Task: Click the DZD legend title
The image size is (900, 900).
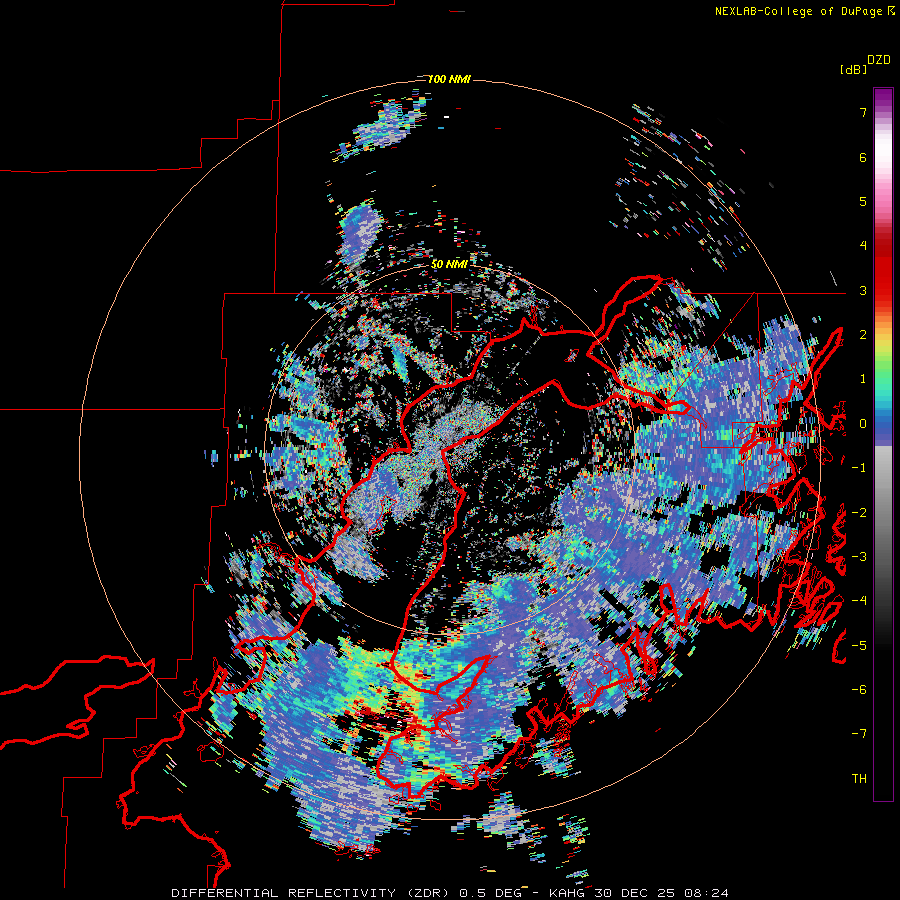Action: pos(879,60)
